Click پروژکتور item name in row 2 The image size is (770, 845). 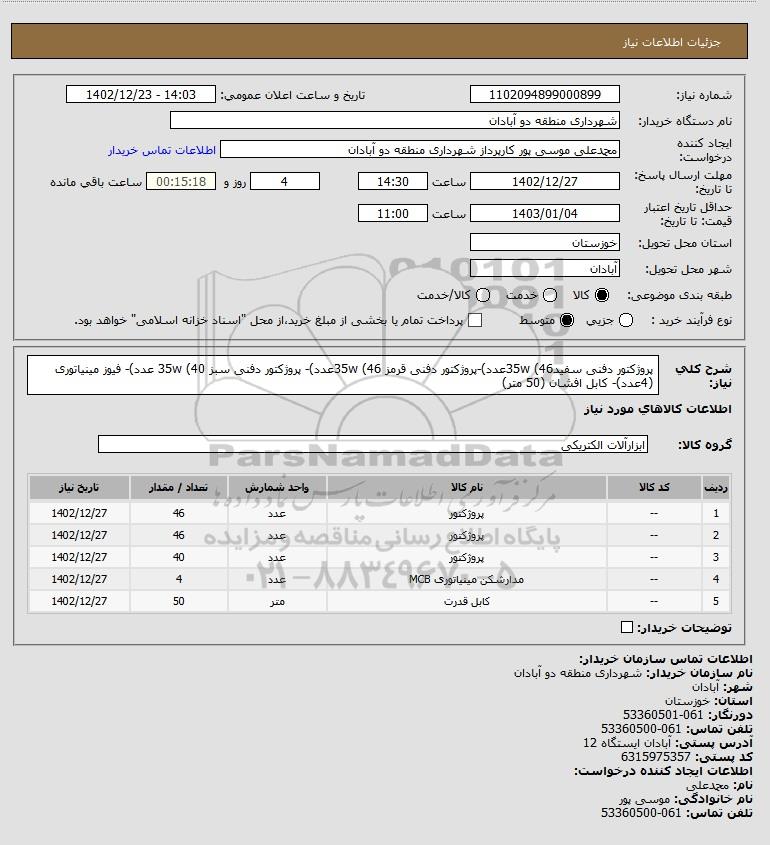tap(467, 536)
